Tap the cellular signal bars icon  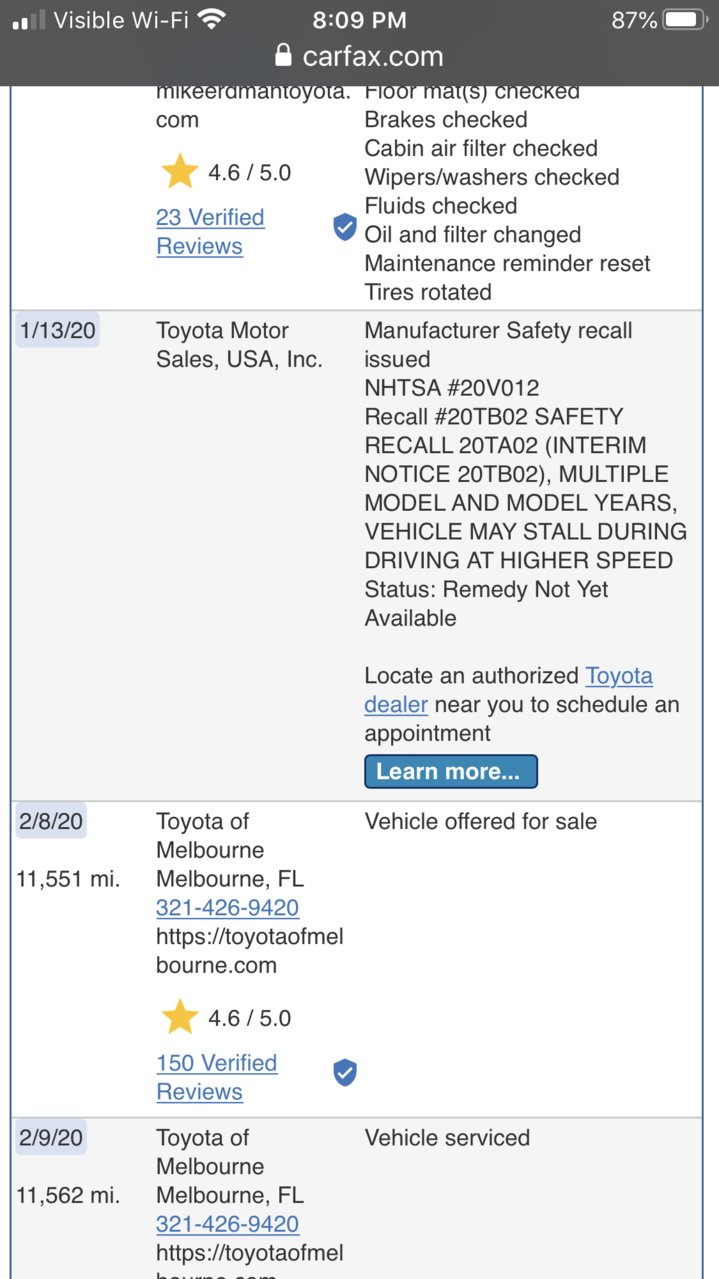(x=28, y=21)
